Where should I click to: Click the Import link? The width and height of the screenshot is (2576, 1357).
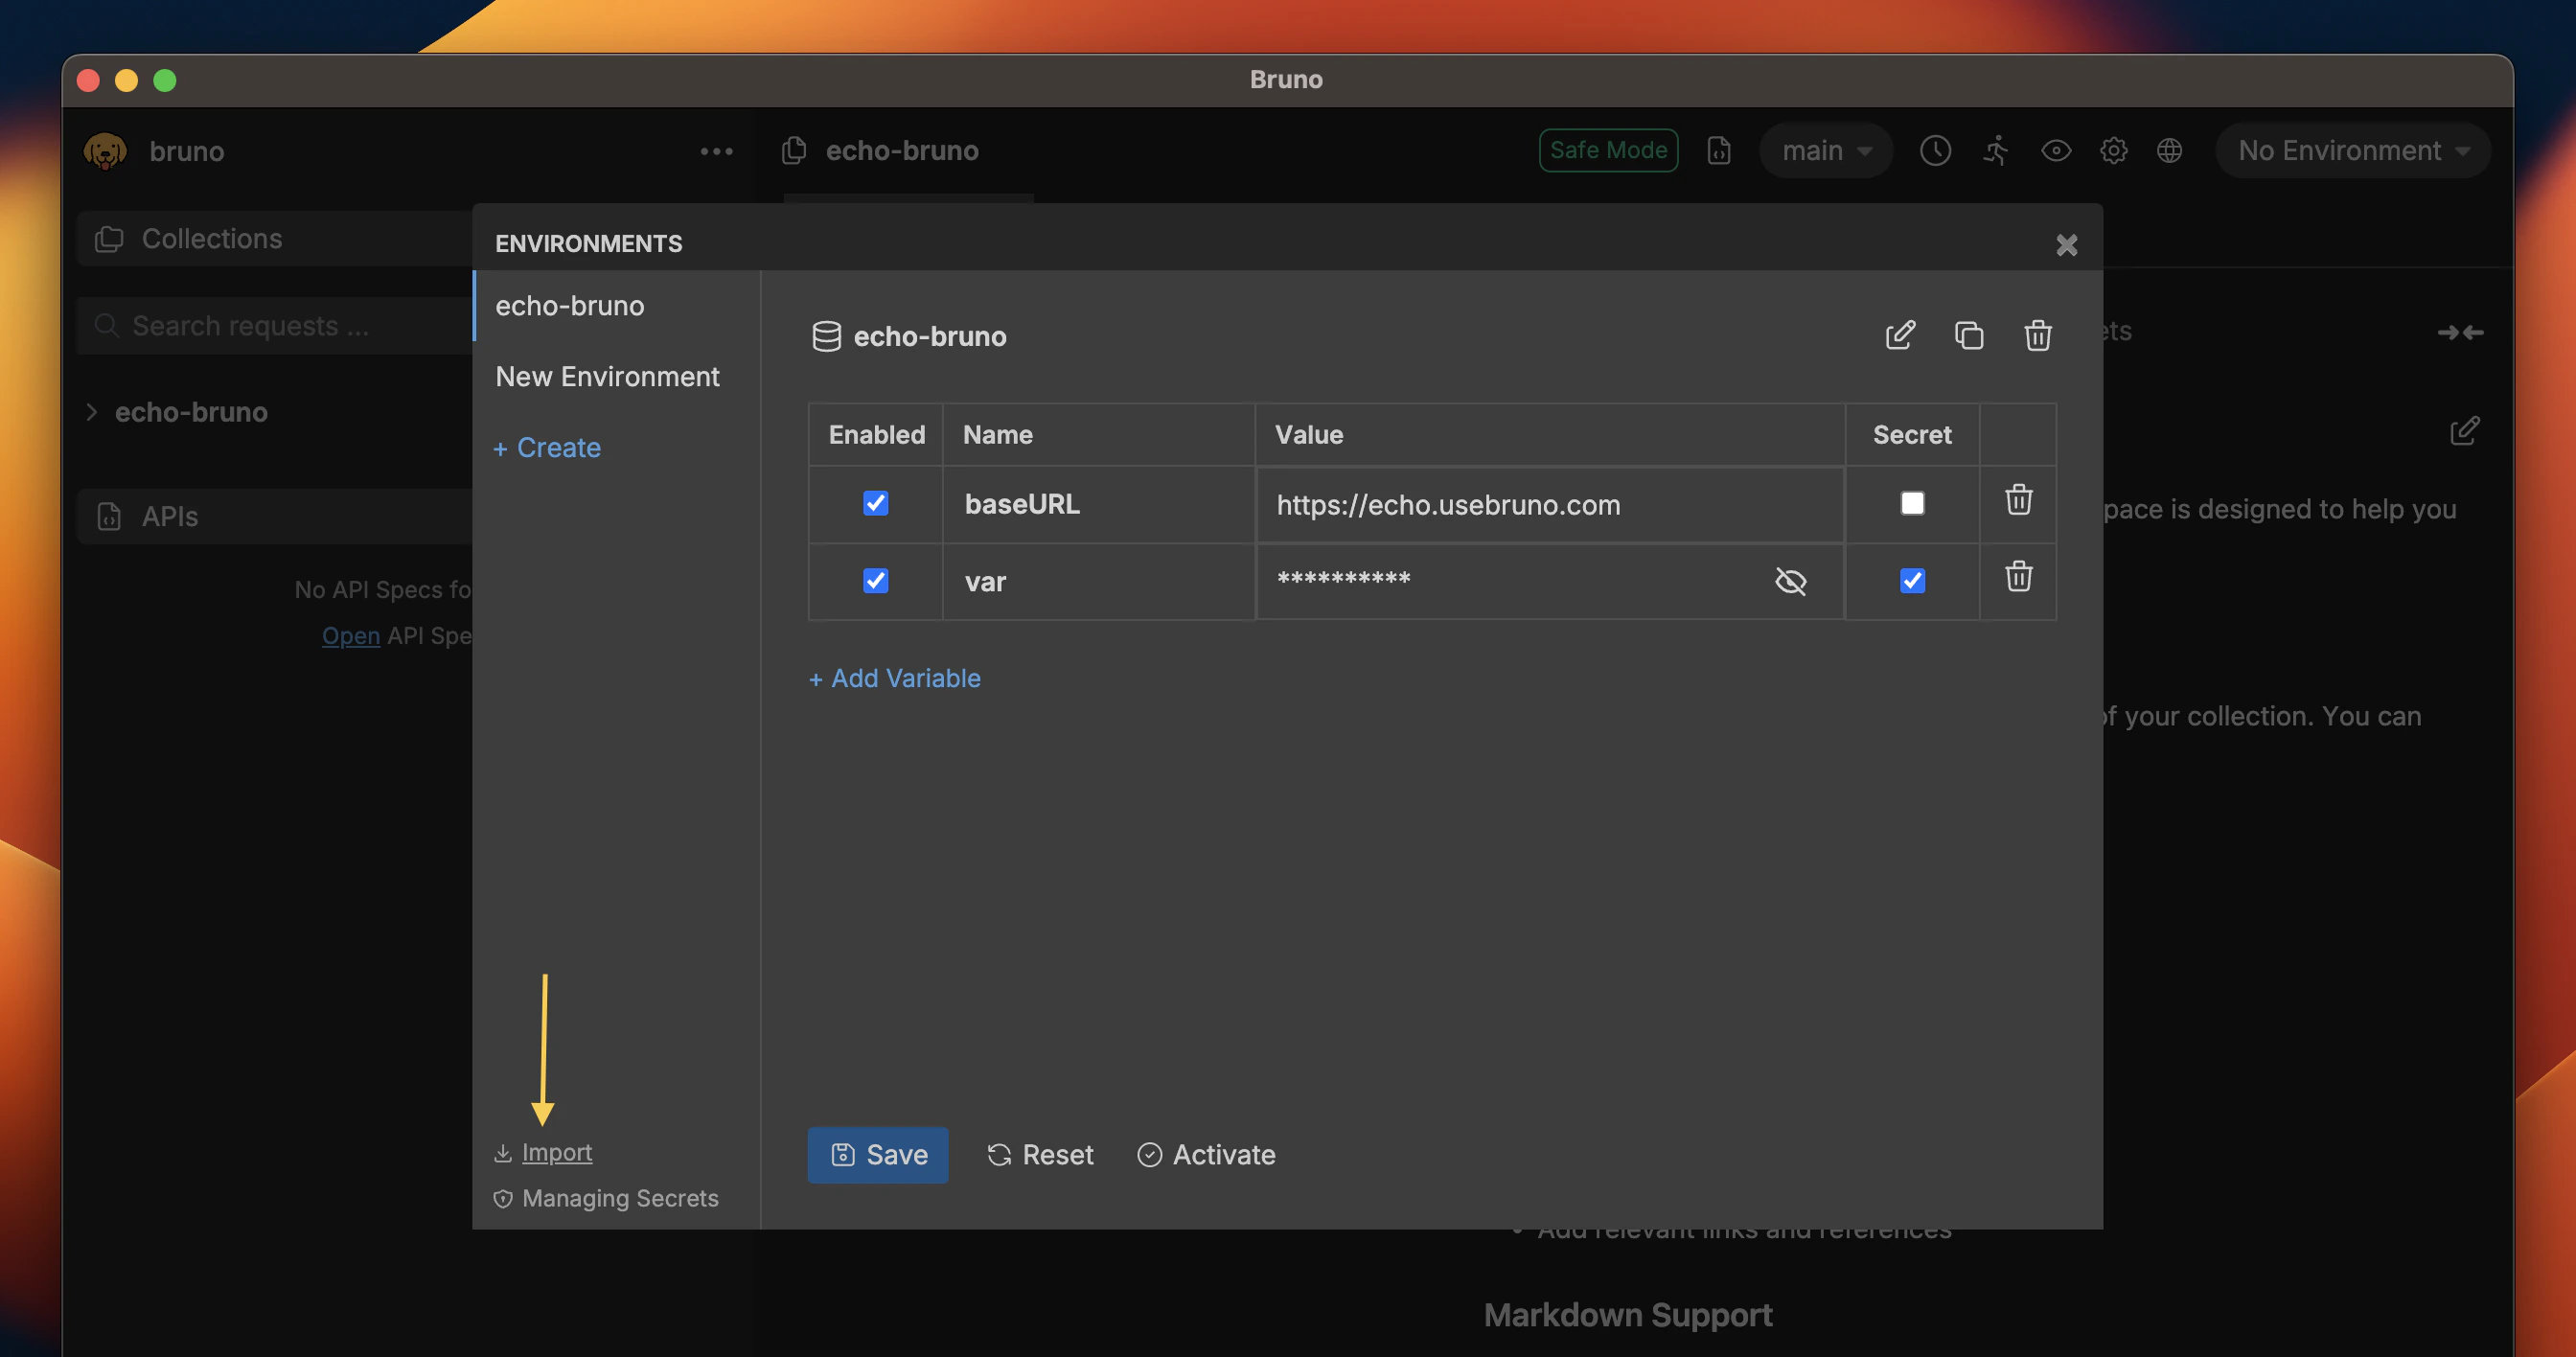[x=556, y=1152]
